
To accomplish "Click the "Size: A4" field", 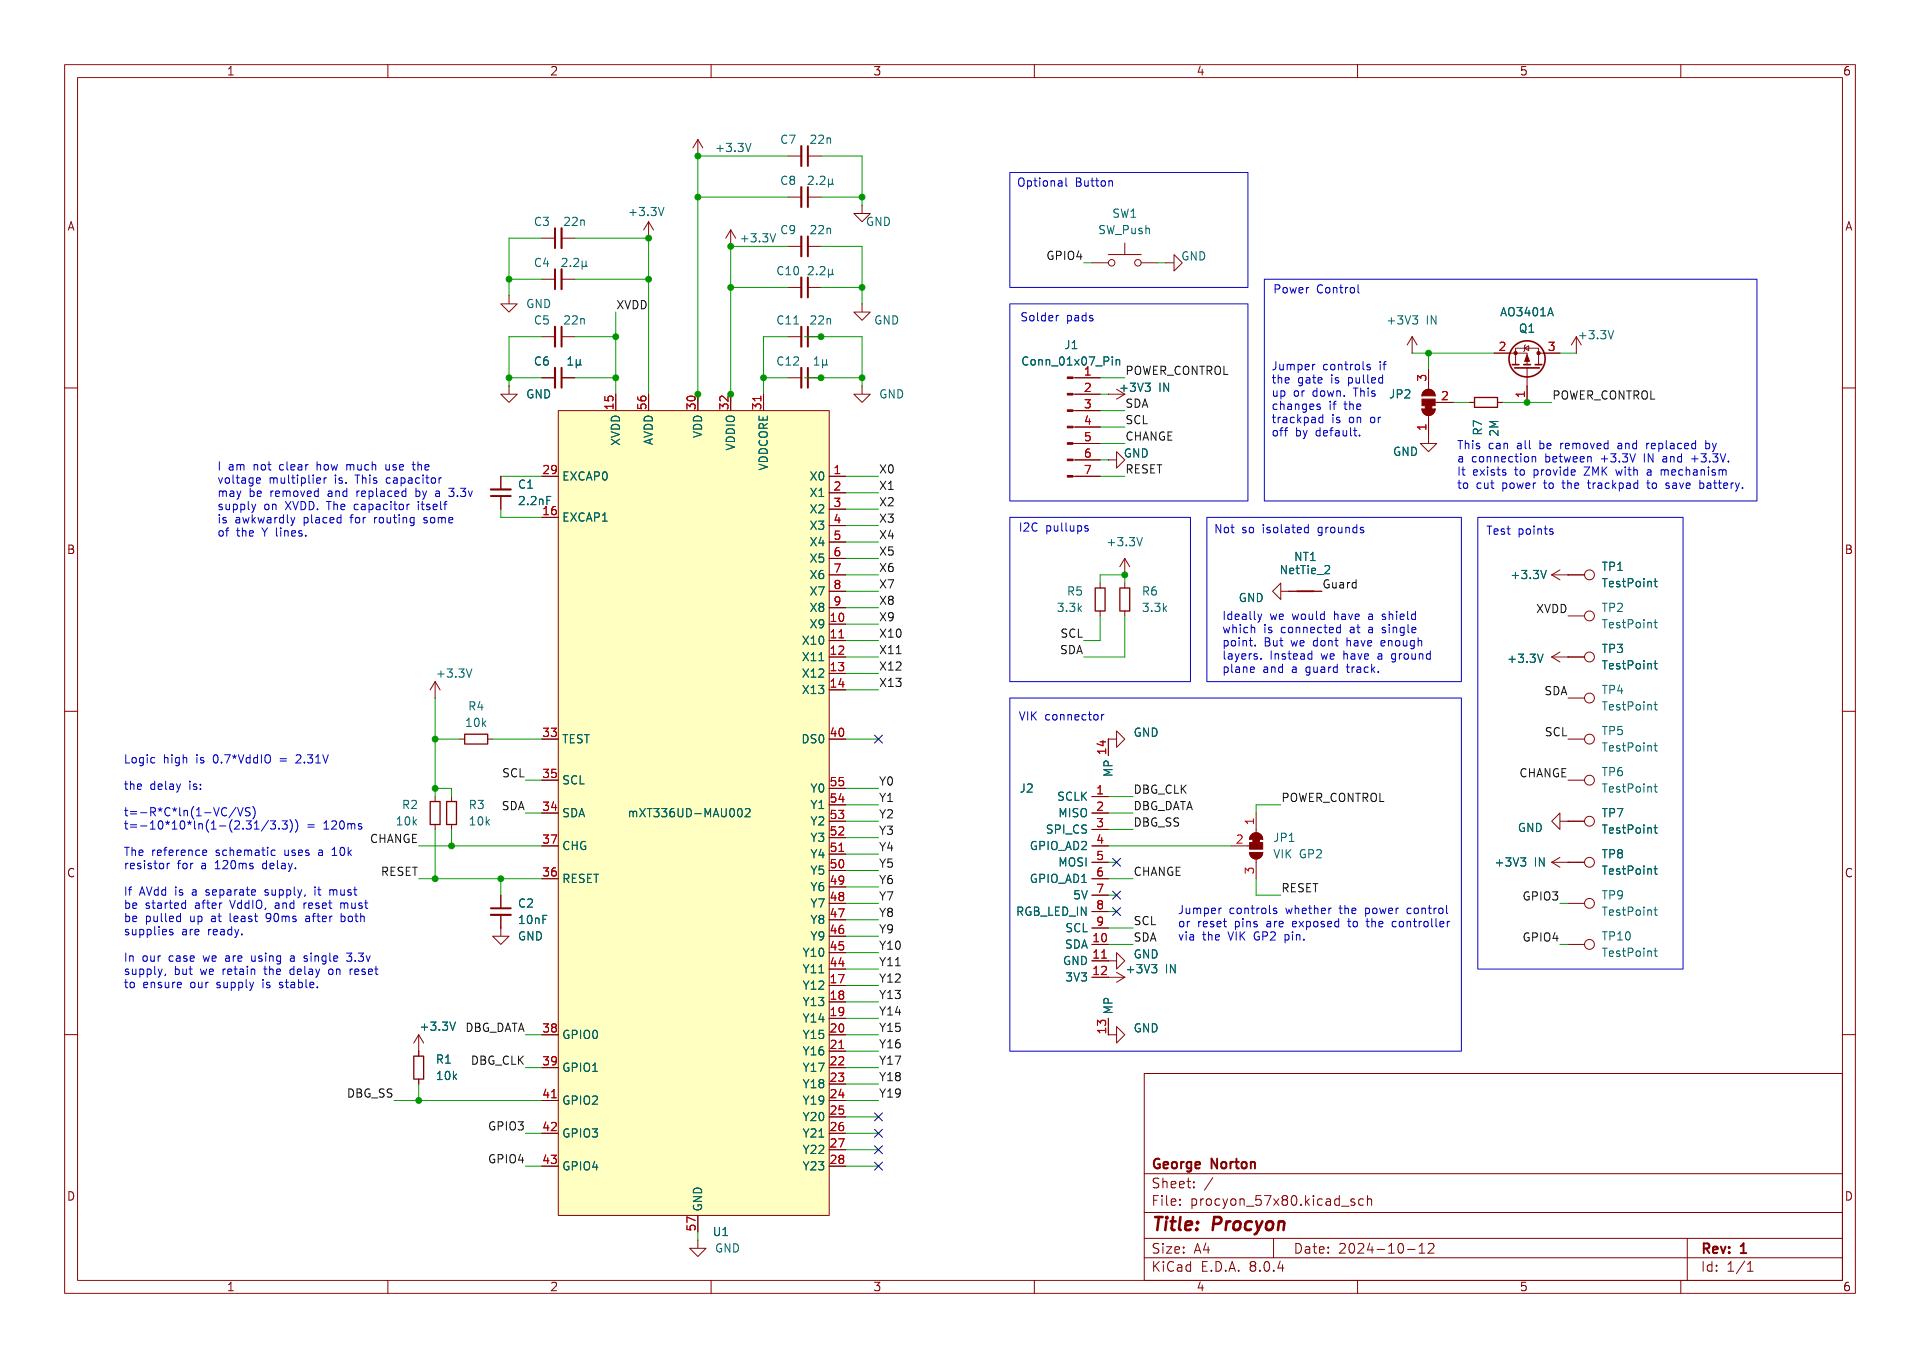I will point(1181,1249).
